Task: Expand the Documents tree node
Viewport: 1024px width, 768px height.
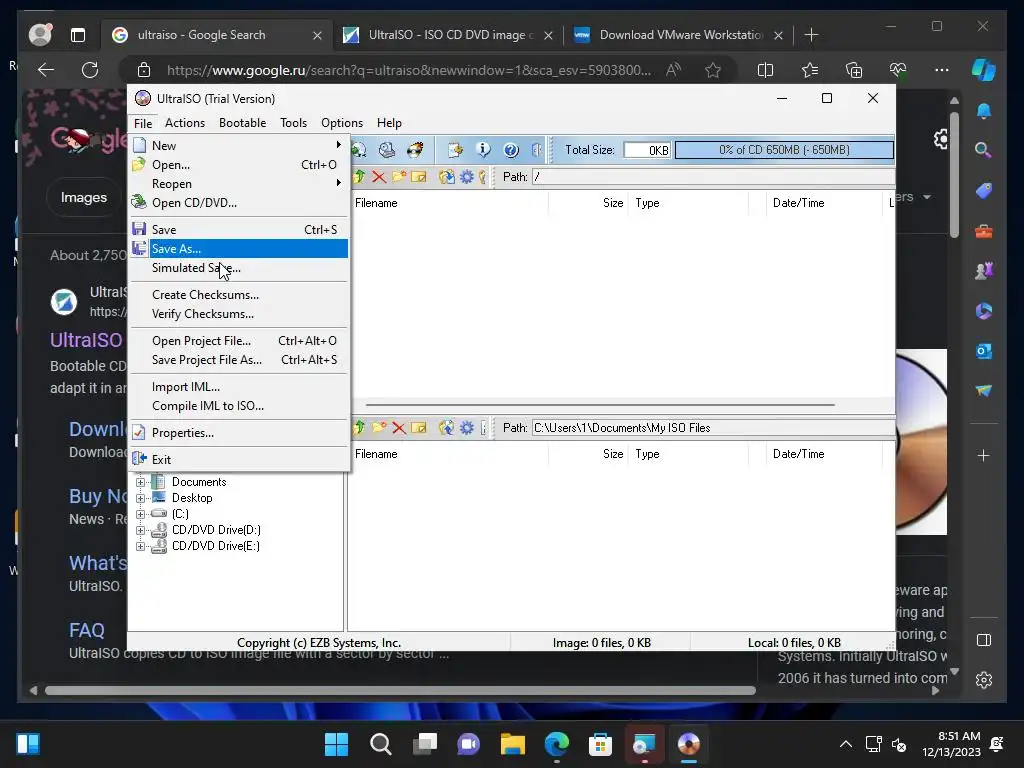Action: click(x=140, y=483)
